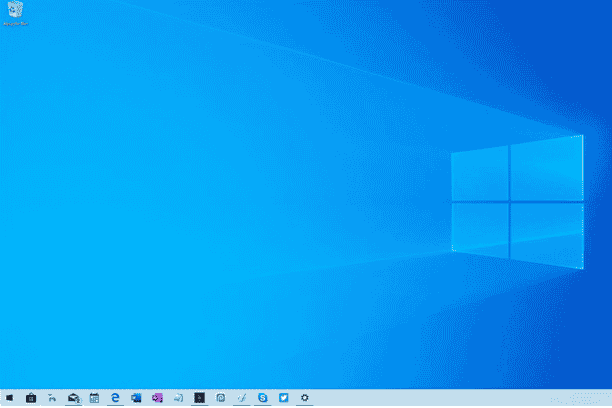Screen dimensions: 612x408
Task: Open the dark blue app right of Edge
Action: pos(136,398)
